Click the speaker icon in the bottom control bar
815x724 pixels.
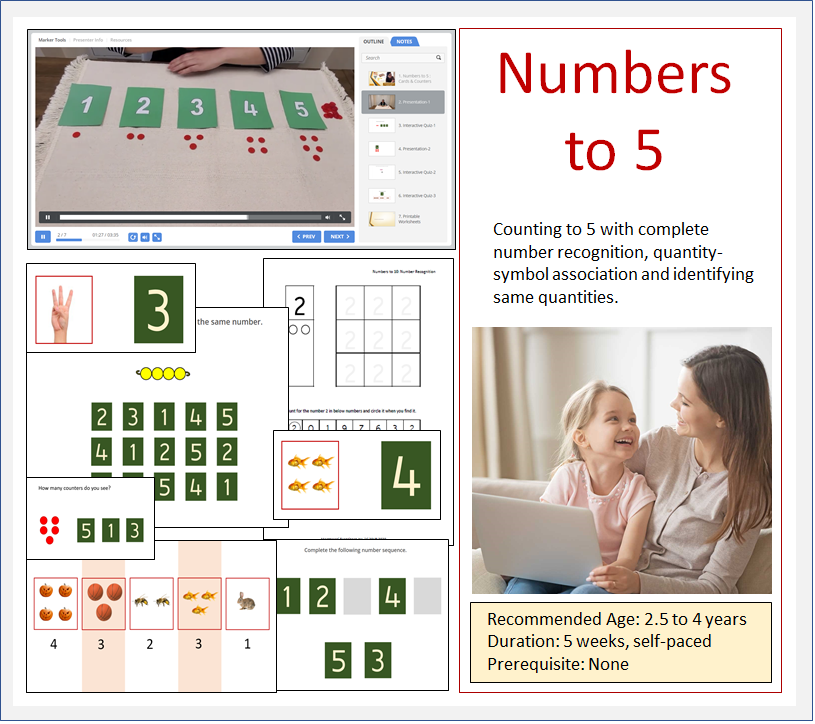tap(145, 236)
